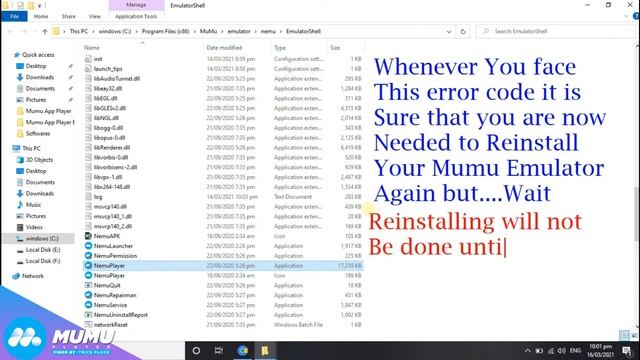Open Videos under This PC

[x=34, y=227]
